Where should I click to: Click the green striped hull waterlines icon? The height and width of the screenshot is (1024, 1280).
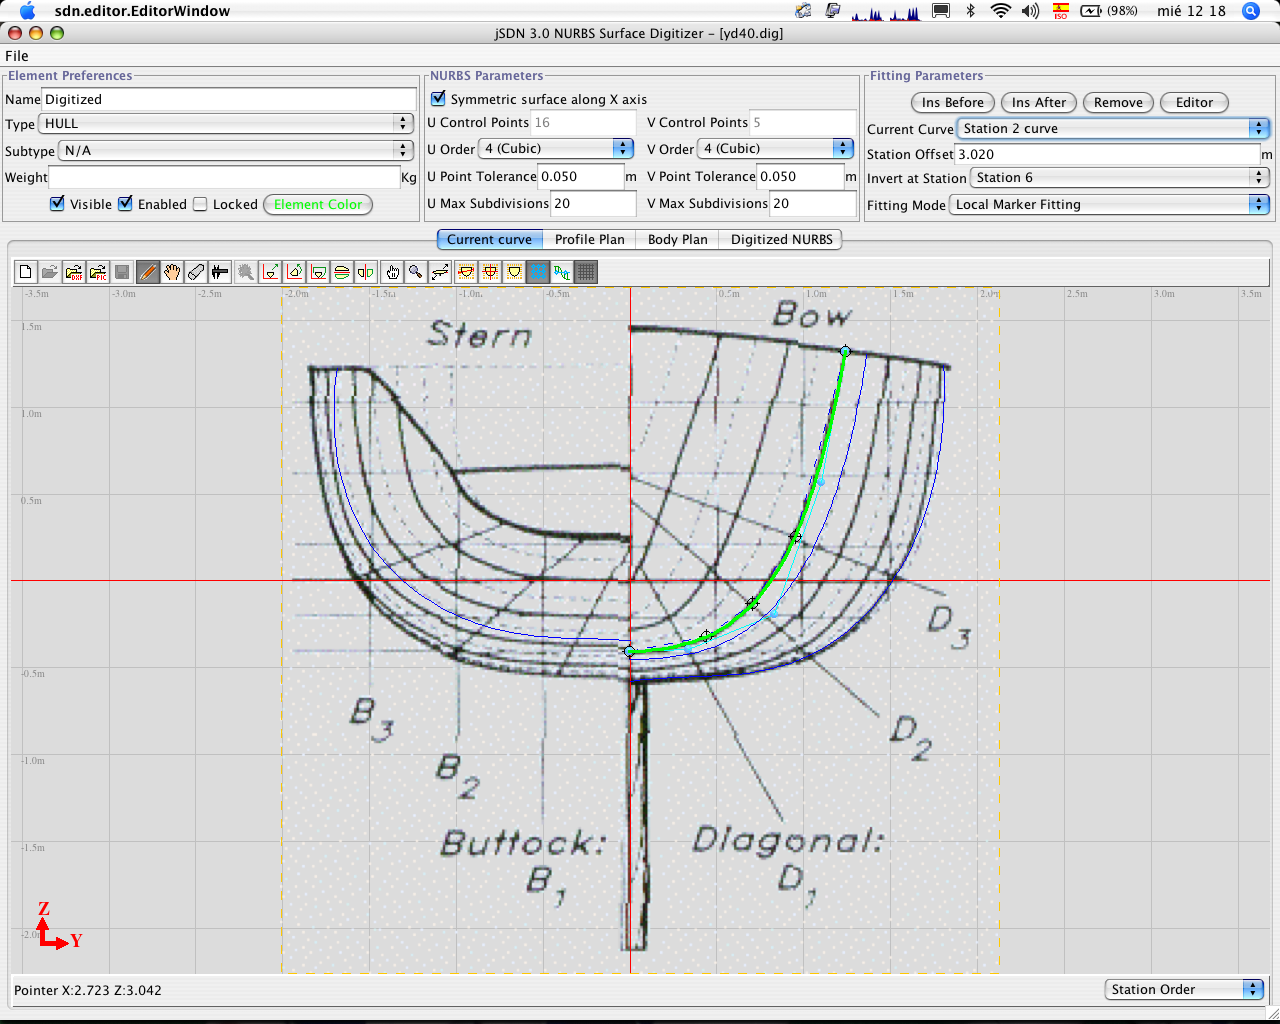click(x=342, y=272)
